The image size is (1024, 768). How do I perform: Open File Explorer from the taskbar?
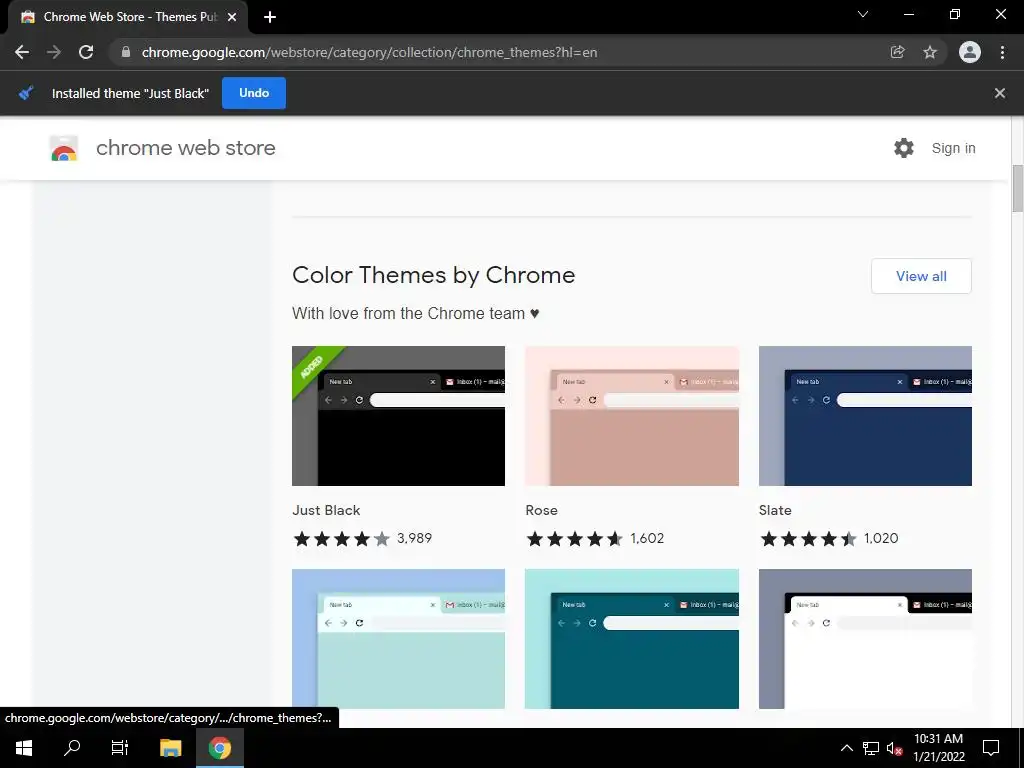[x=170, y=748]
